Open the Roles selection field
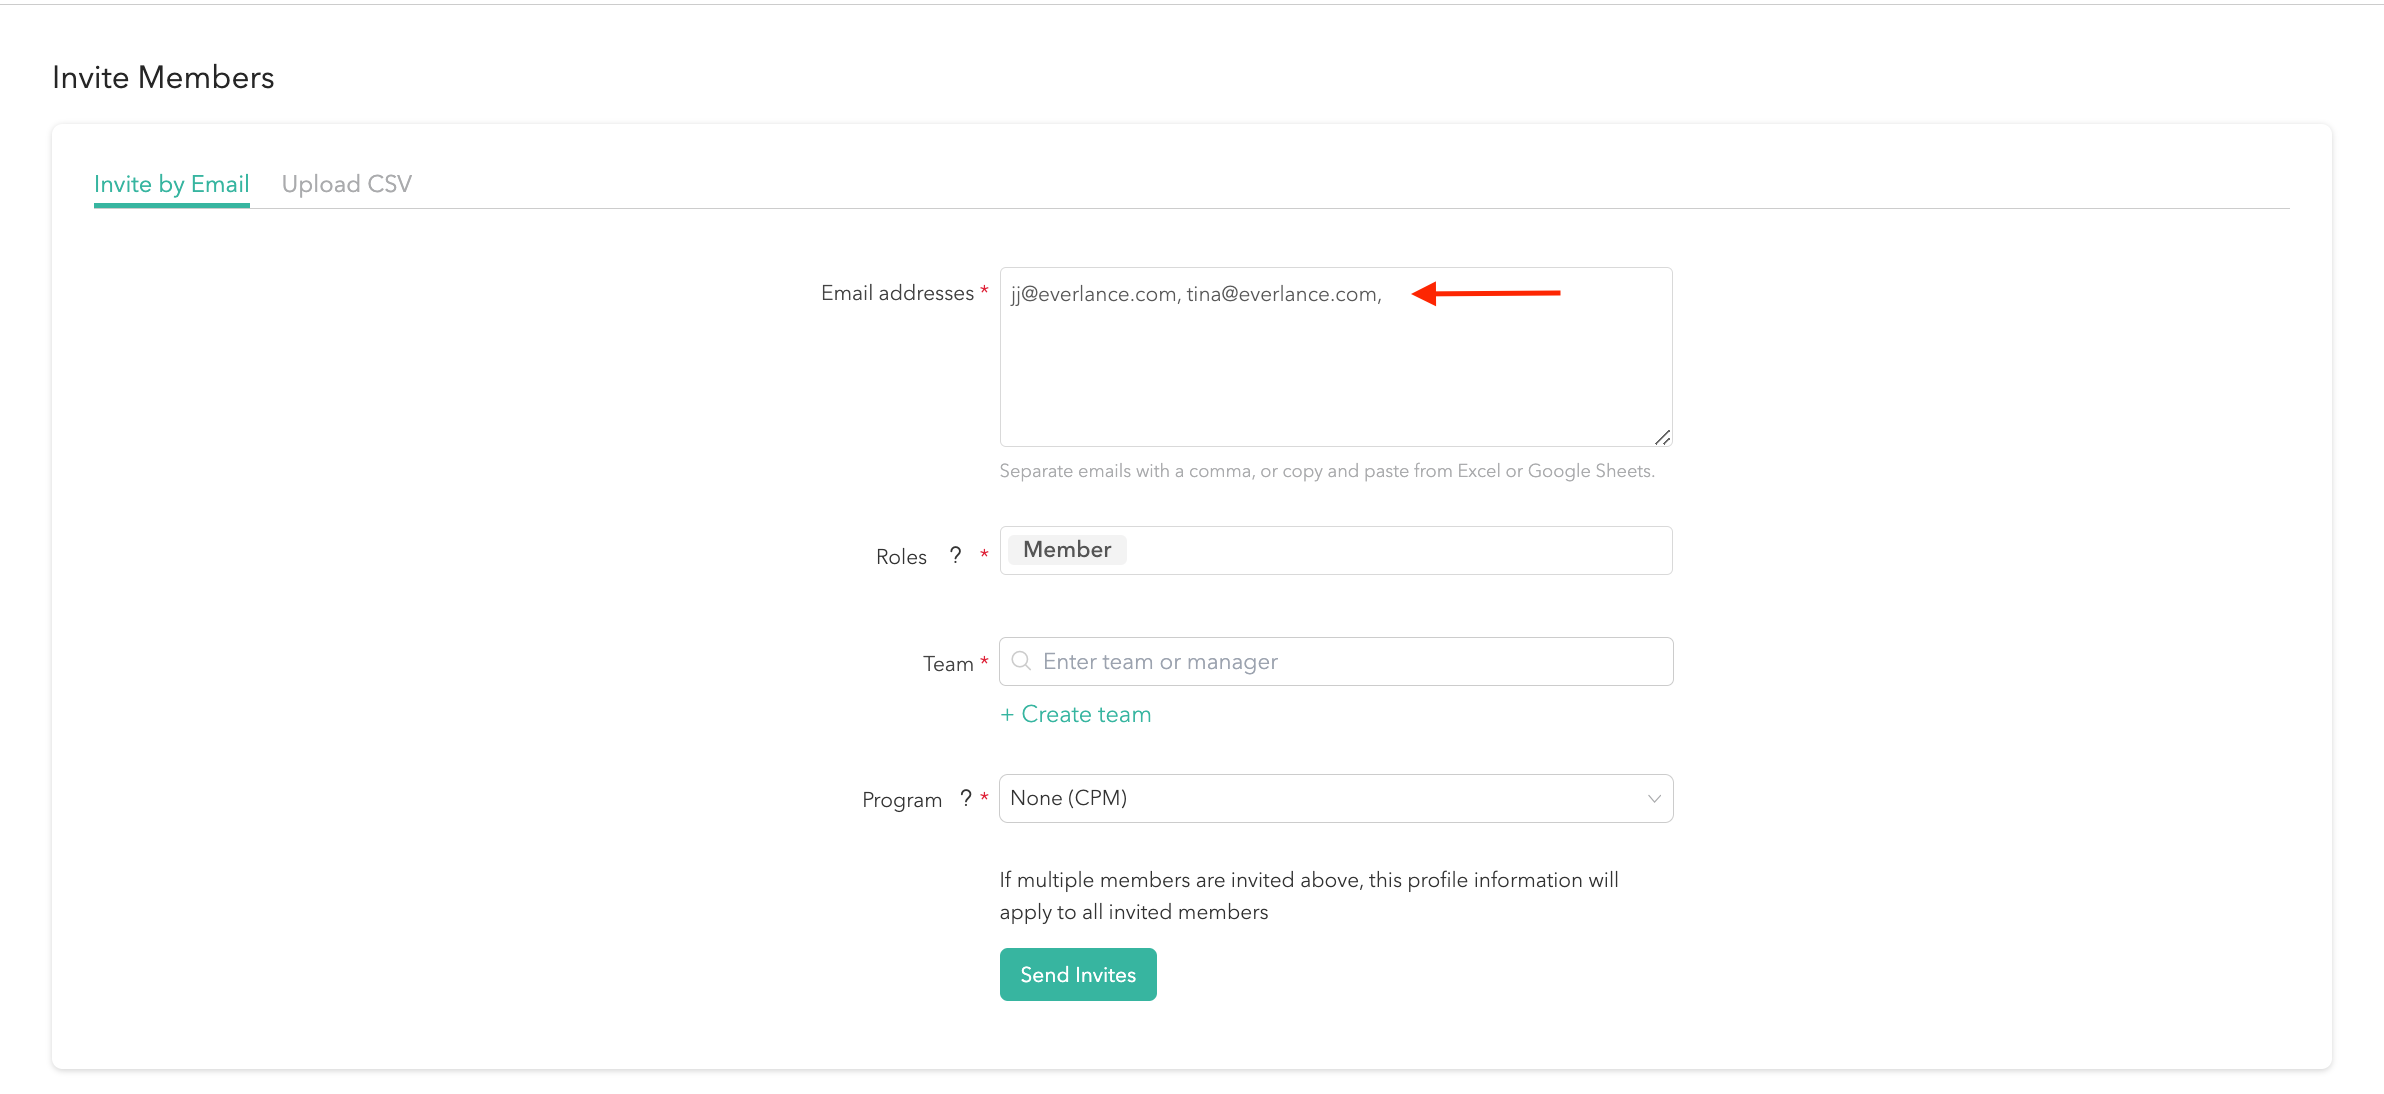The width and height of the screenshot is (2384, 1094). pyautogui.click(x=1400, y=550)
